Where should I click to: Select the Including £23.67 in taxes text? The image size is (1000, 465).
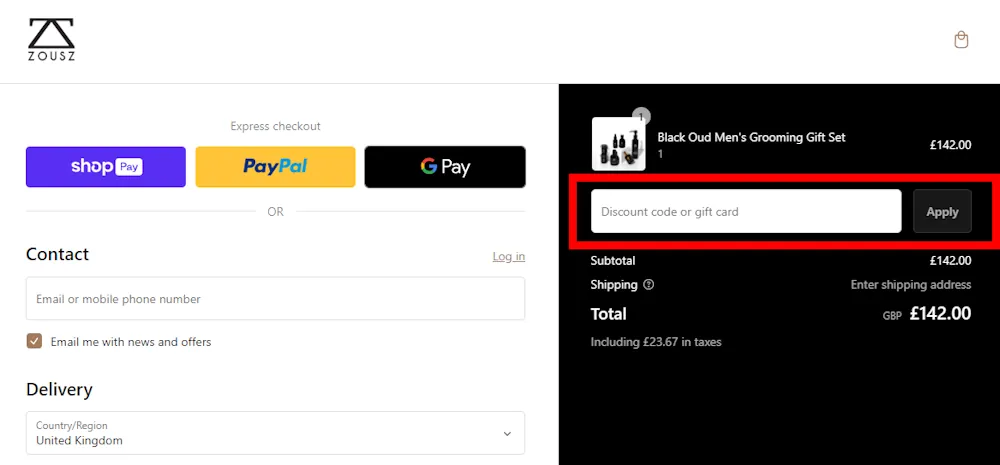tap(656, 342)
